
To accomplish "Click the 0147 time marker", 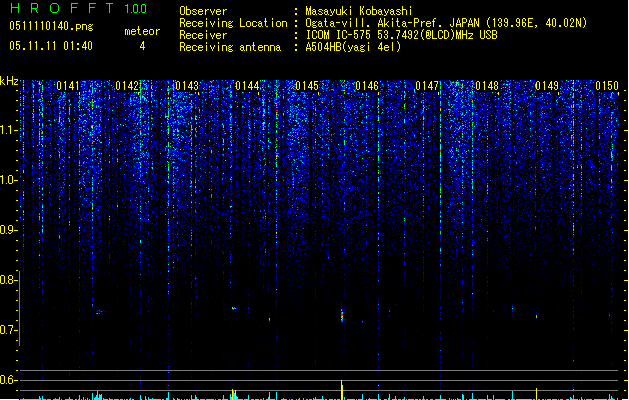I will pyautogui.click(x=427, y=86).
